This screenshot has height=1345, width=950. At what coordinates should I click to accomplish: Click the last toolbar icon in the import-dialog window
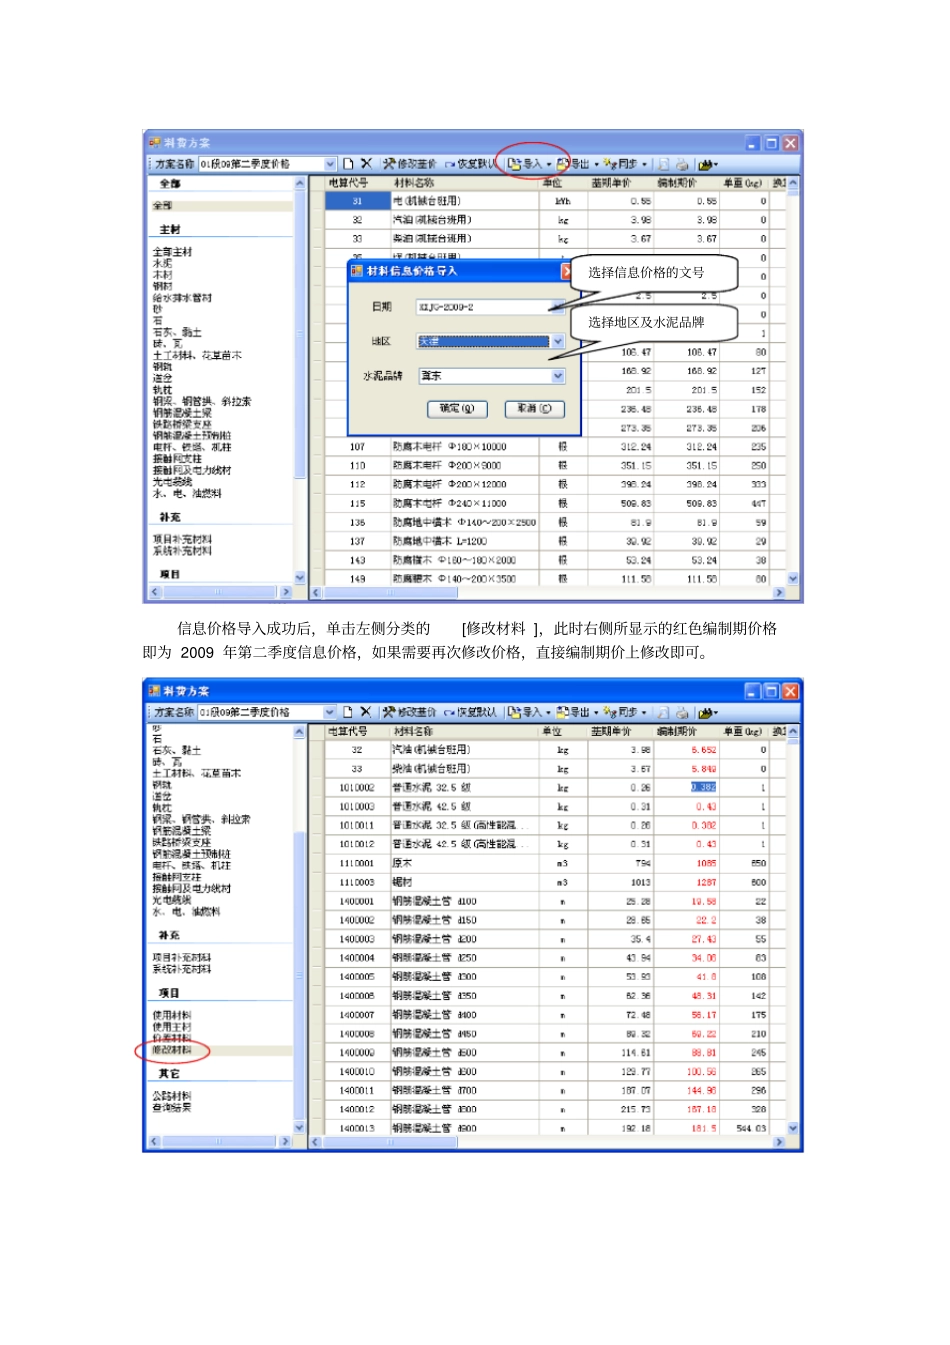[707, 164]
